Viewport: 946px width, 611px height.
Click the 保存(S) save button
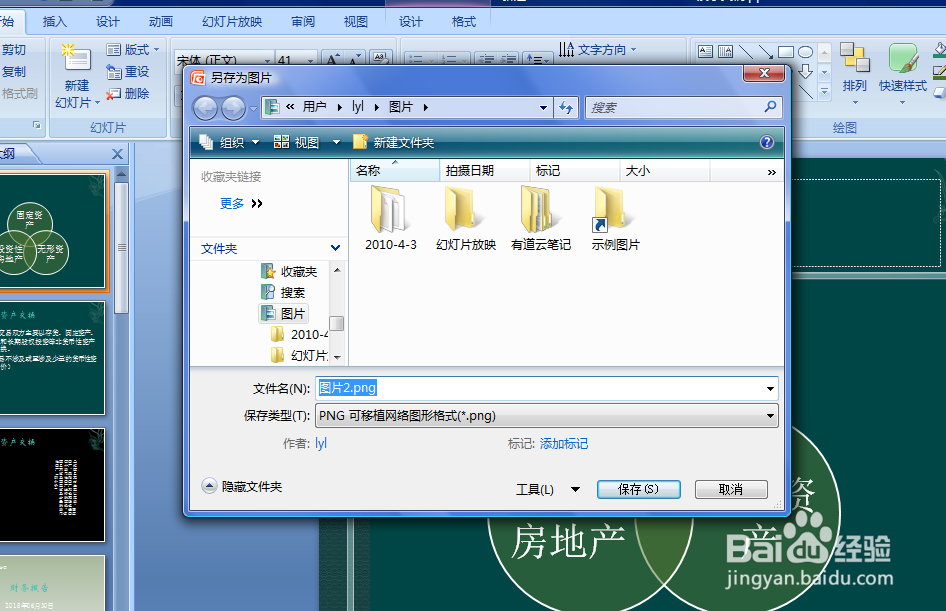pyautogui.click(x=638, y=489)
